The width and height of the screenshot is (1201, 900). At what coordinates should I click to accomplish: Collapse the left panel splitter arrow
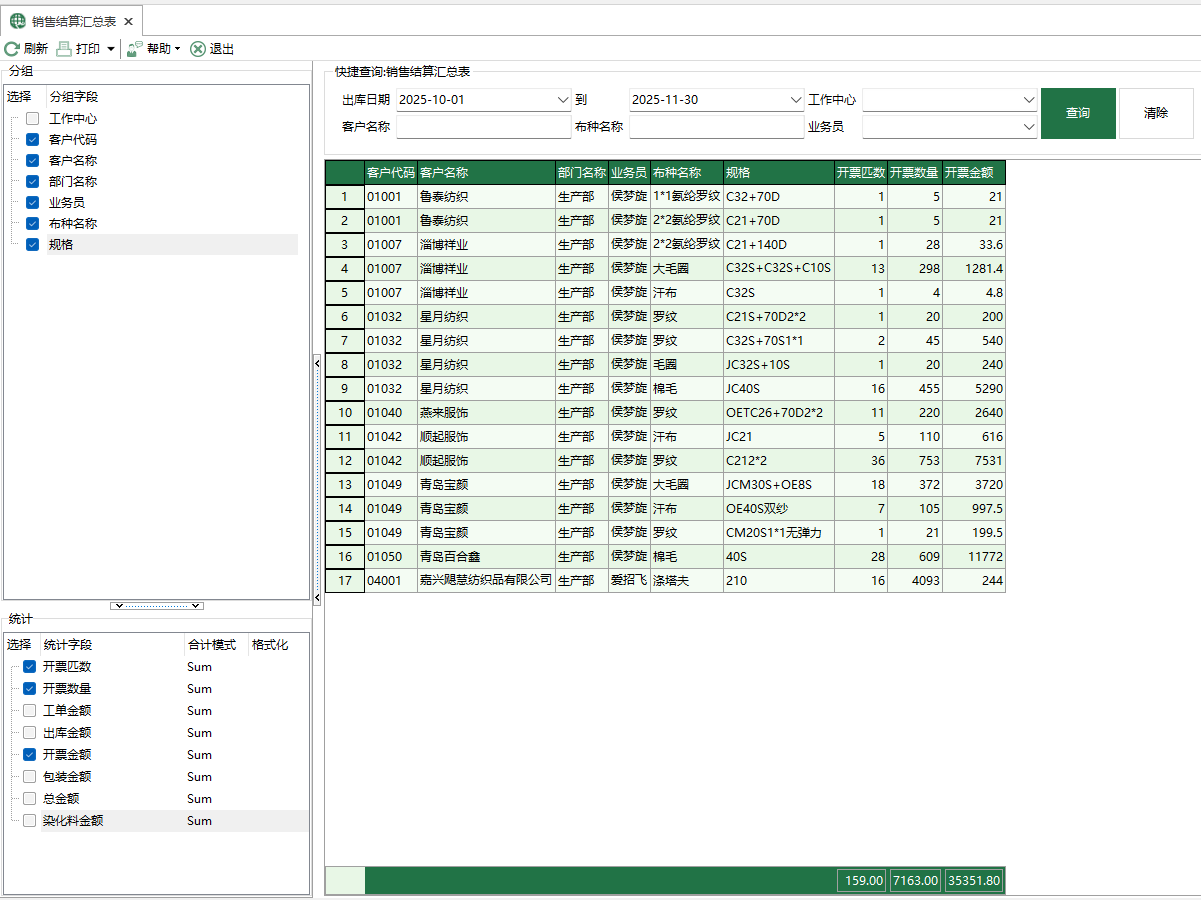[317, 364]
